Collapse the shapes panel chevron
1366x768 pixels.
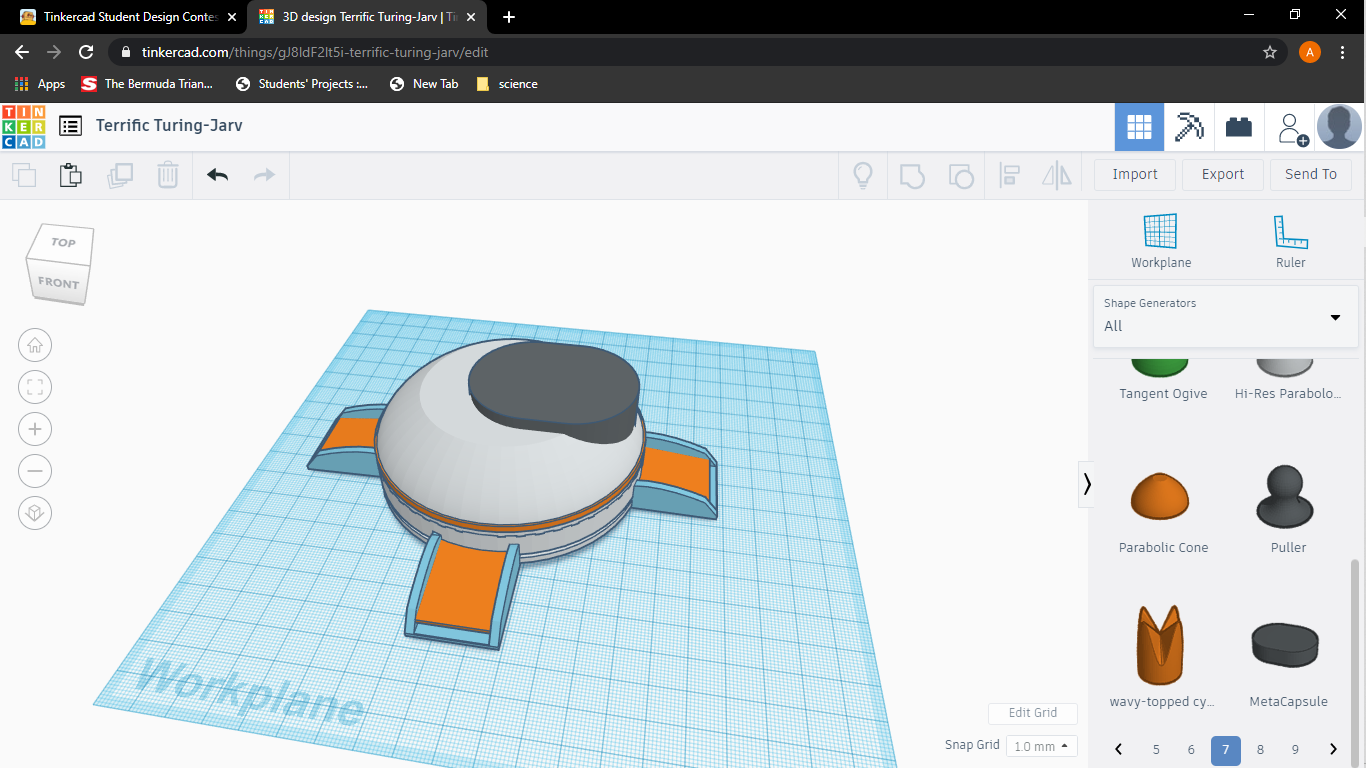pyautogui.click(x=1087, y=484)
